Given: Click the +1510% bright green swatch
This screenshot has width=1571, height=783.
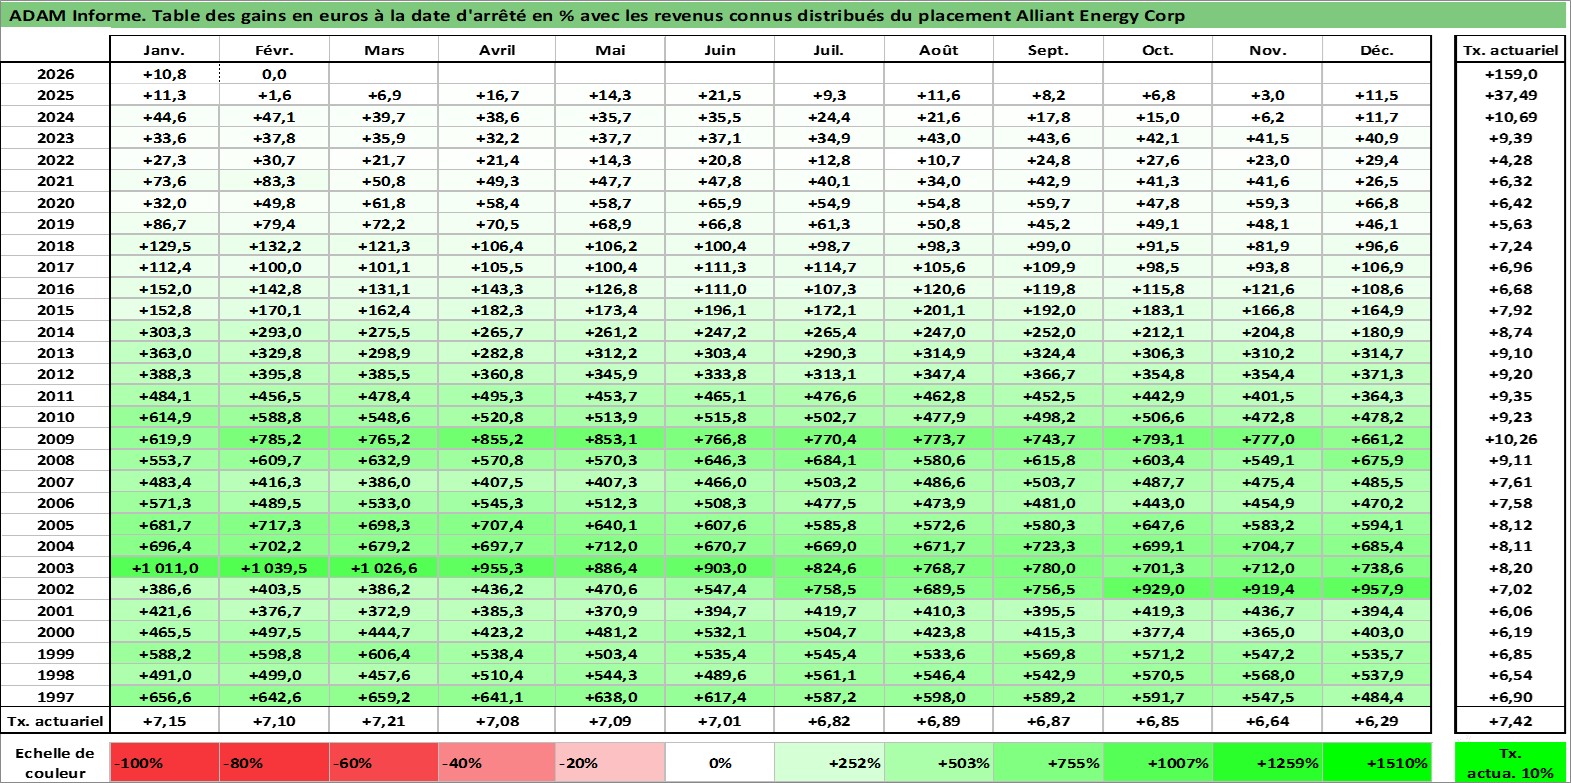Looking at the screenshot, I should [1377, 762].
